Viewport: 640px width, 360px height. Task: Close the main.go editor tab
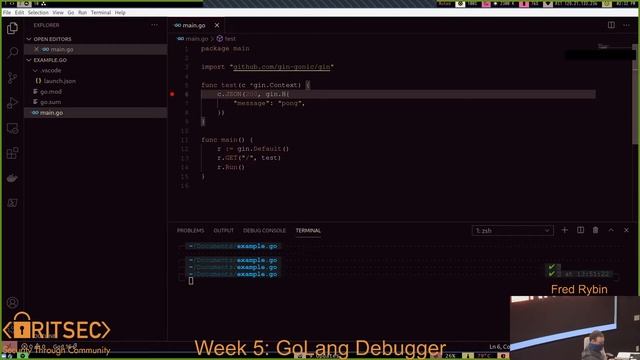click(217, 25)
